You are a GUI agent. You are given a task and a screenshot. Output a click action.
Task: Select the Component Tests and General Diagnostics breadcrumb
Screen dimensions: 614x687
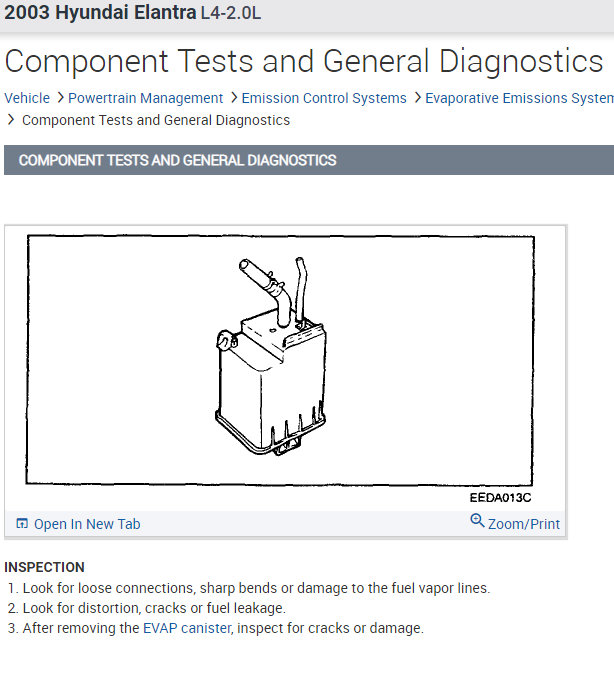(156, 120)
